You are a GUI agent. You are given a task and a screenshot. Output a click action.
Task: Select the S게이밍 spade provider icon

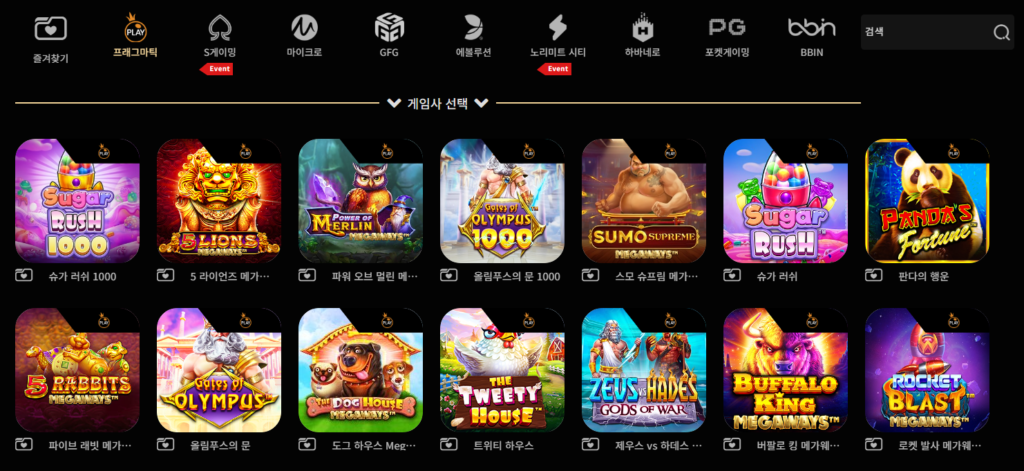219,28
